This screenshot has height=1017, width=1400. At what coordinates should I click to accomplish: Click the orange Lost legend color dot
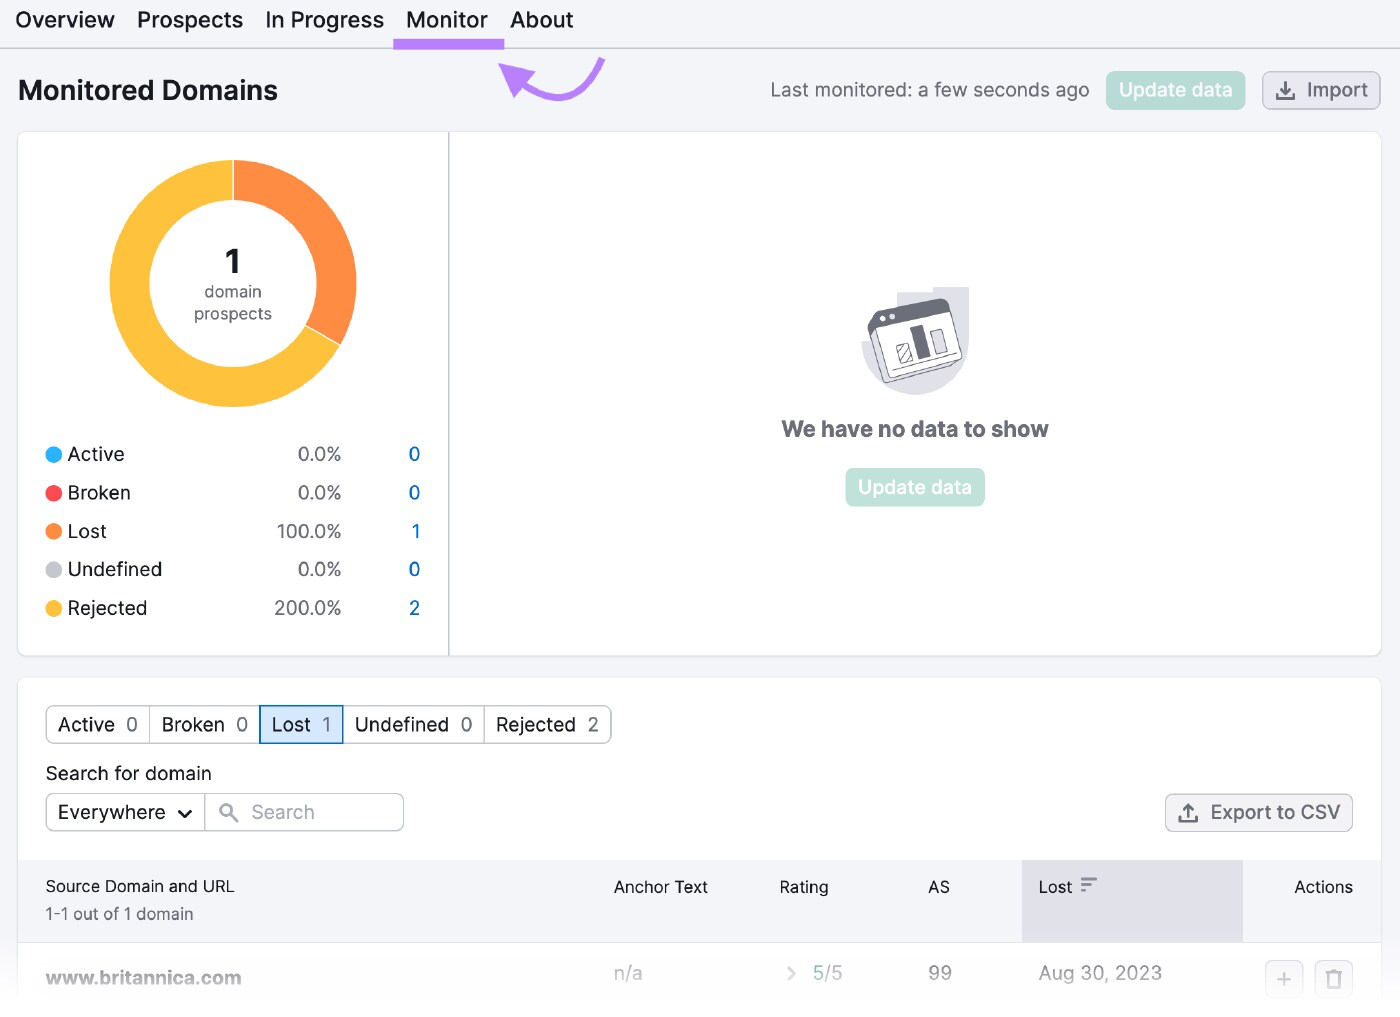coord(53,531)
